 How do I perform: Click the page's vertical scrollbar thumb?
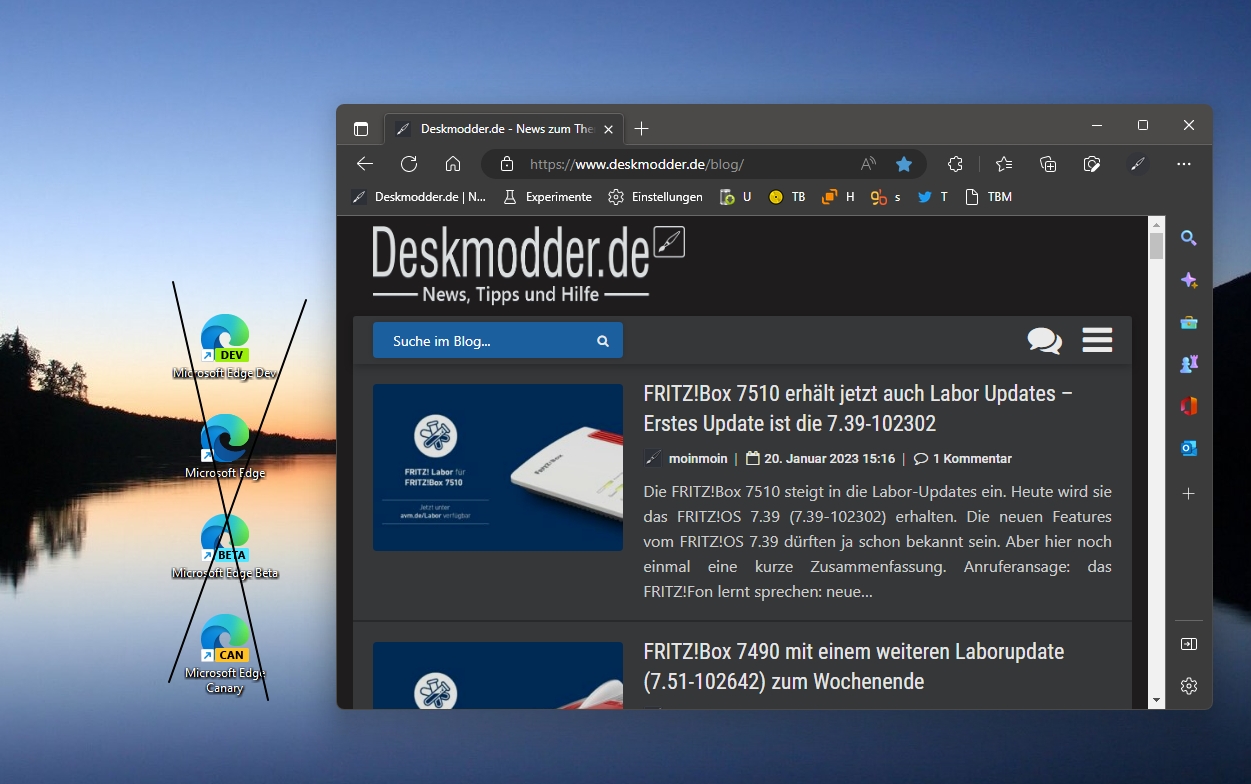pos(1157,246)
